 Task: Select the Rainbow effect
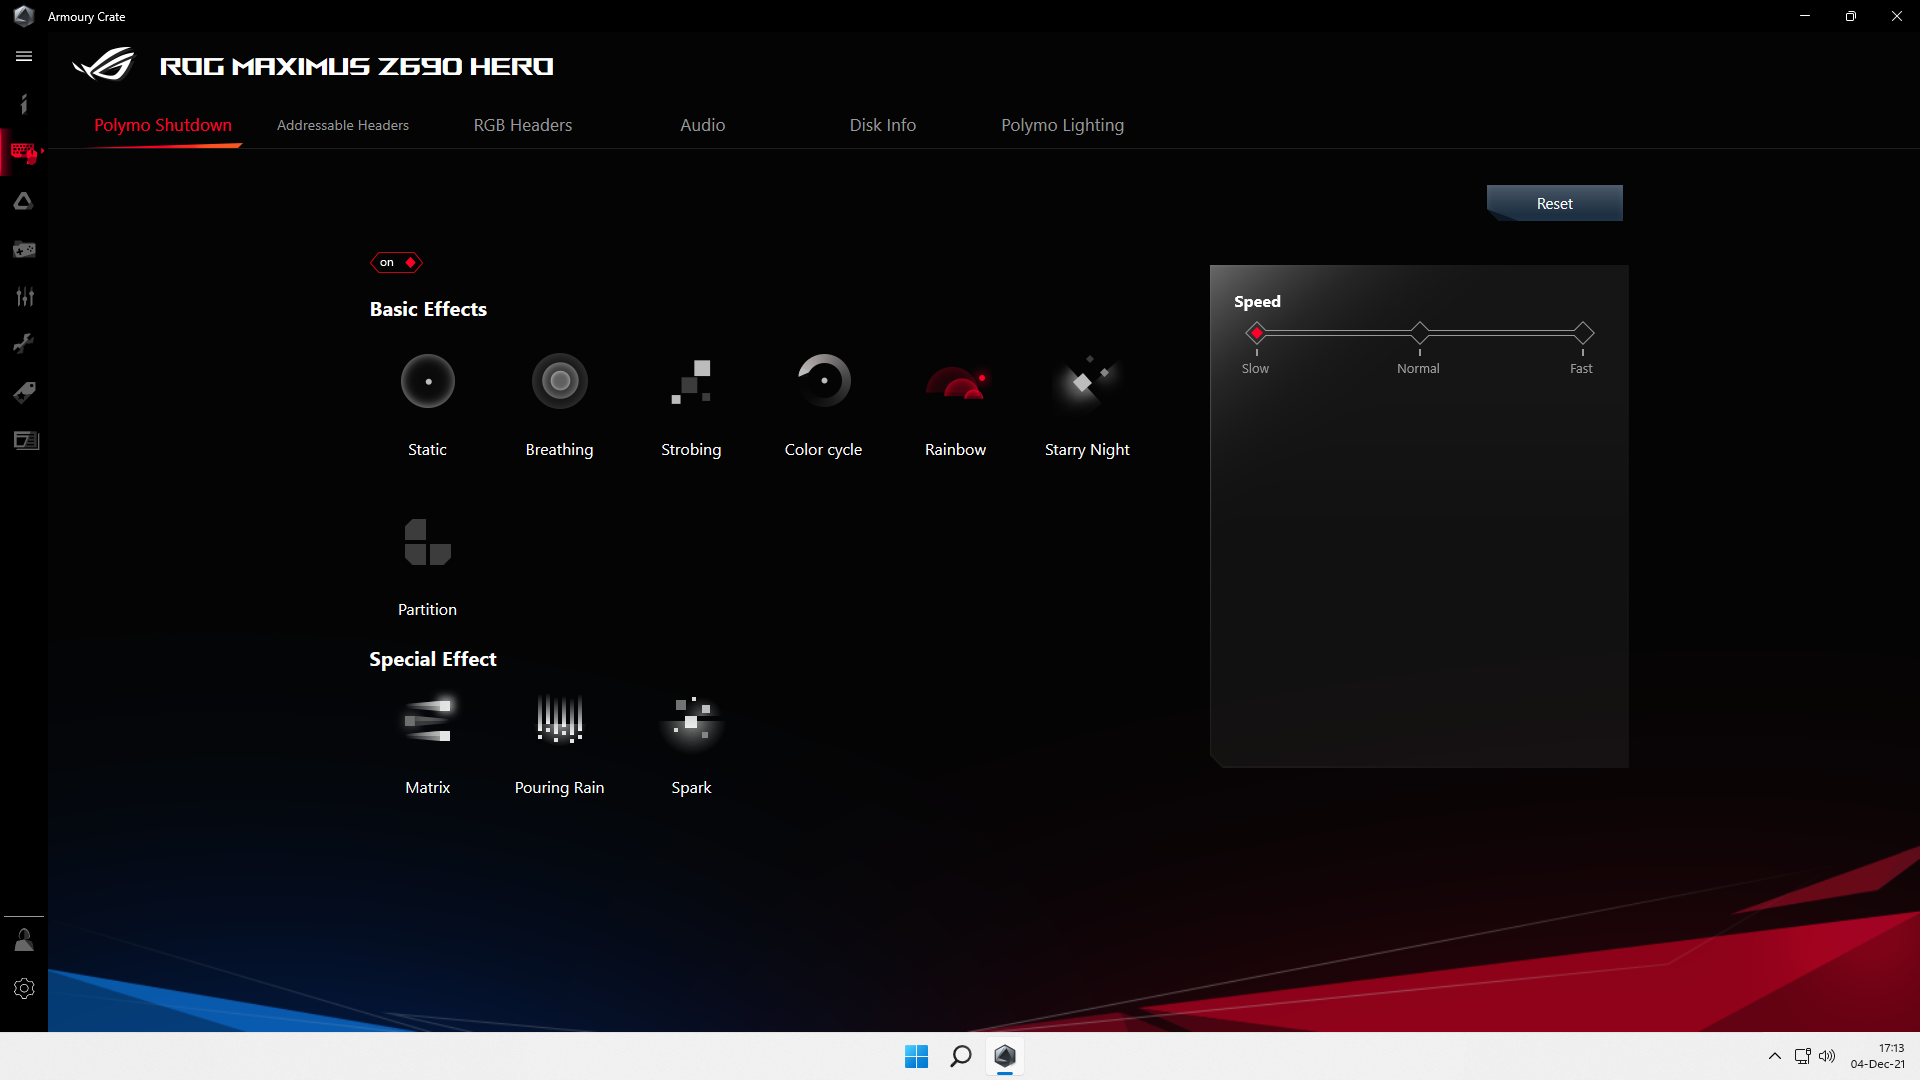(955, 382)
